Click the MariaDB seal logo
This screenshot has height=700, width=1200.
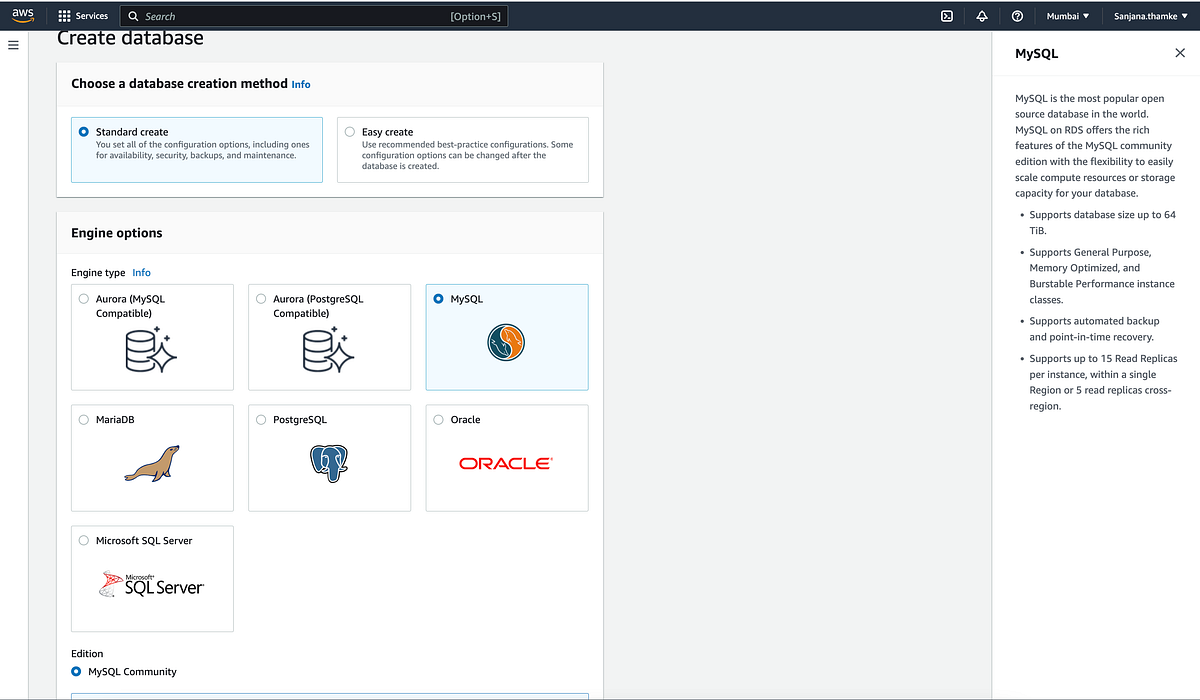pos(152,462)
